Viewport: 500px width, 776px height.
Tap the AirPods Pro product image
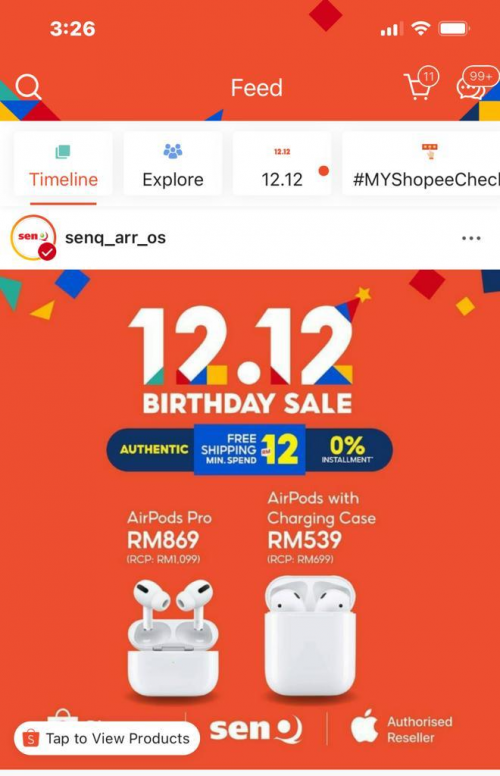coord(173,638)
